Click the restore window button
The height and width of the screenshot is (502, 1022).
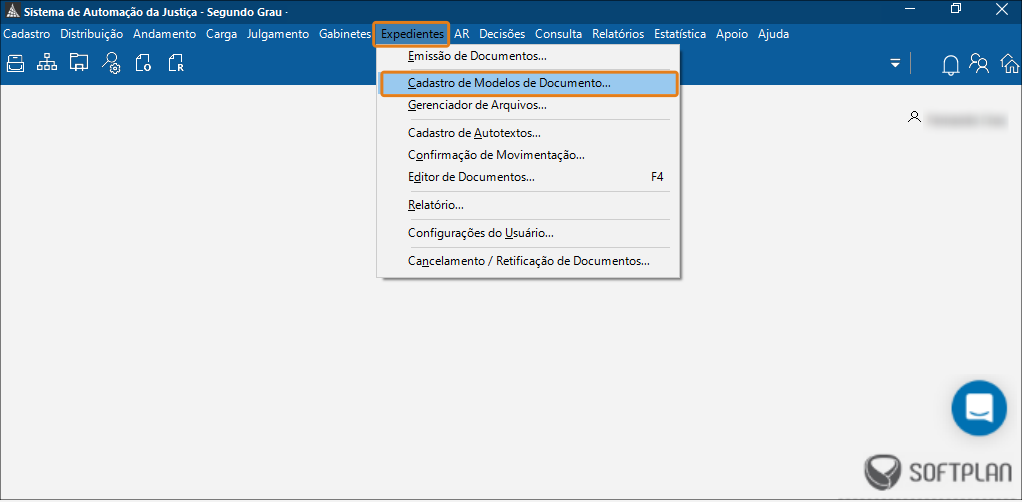point(956,8)
